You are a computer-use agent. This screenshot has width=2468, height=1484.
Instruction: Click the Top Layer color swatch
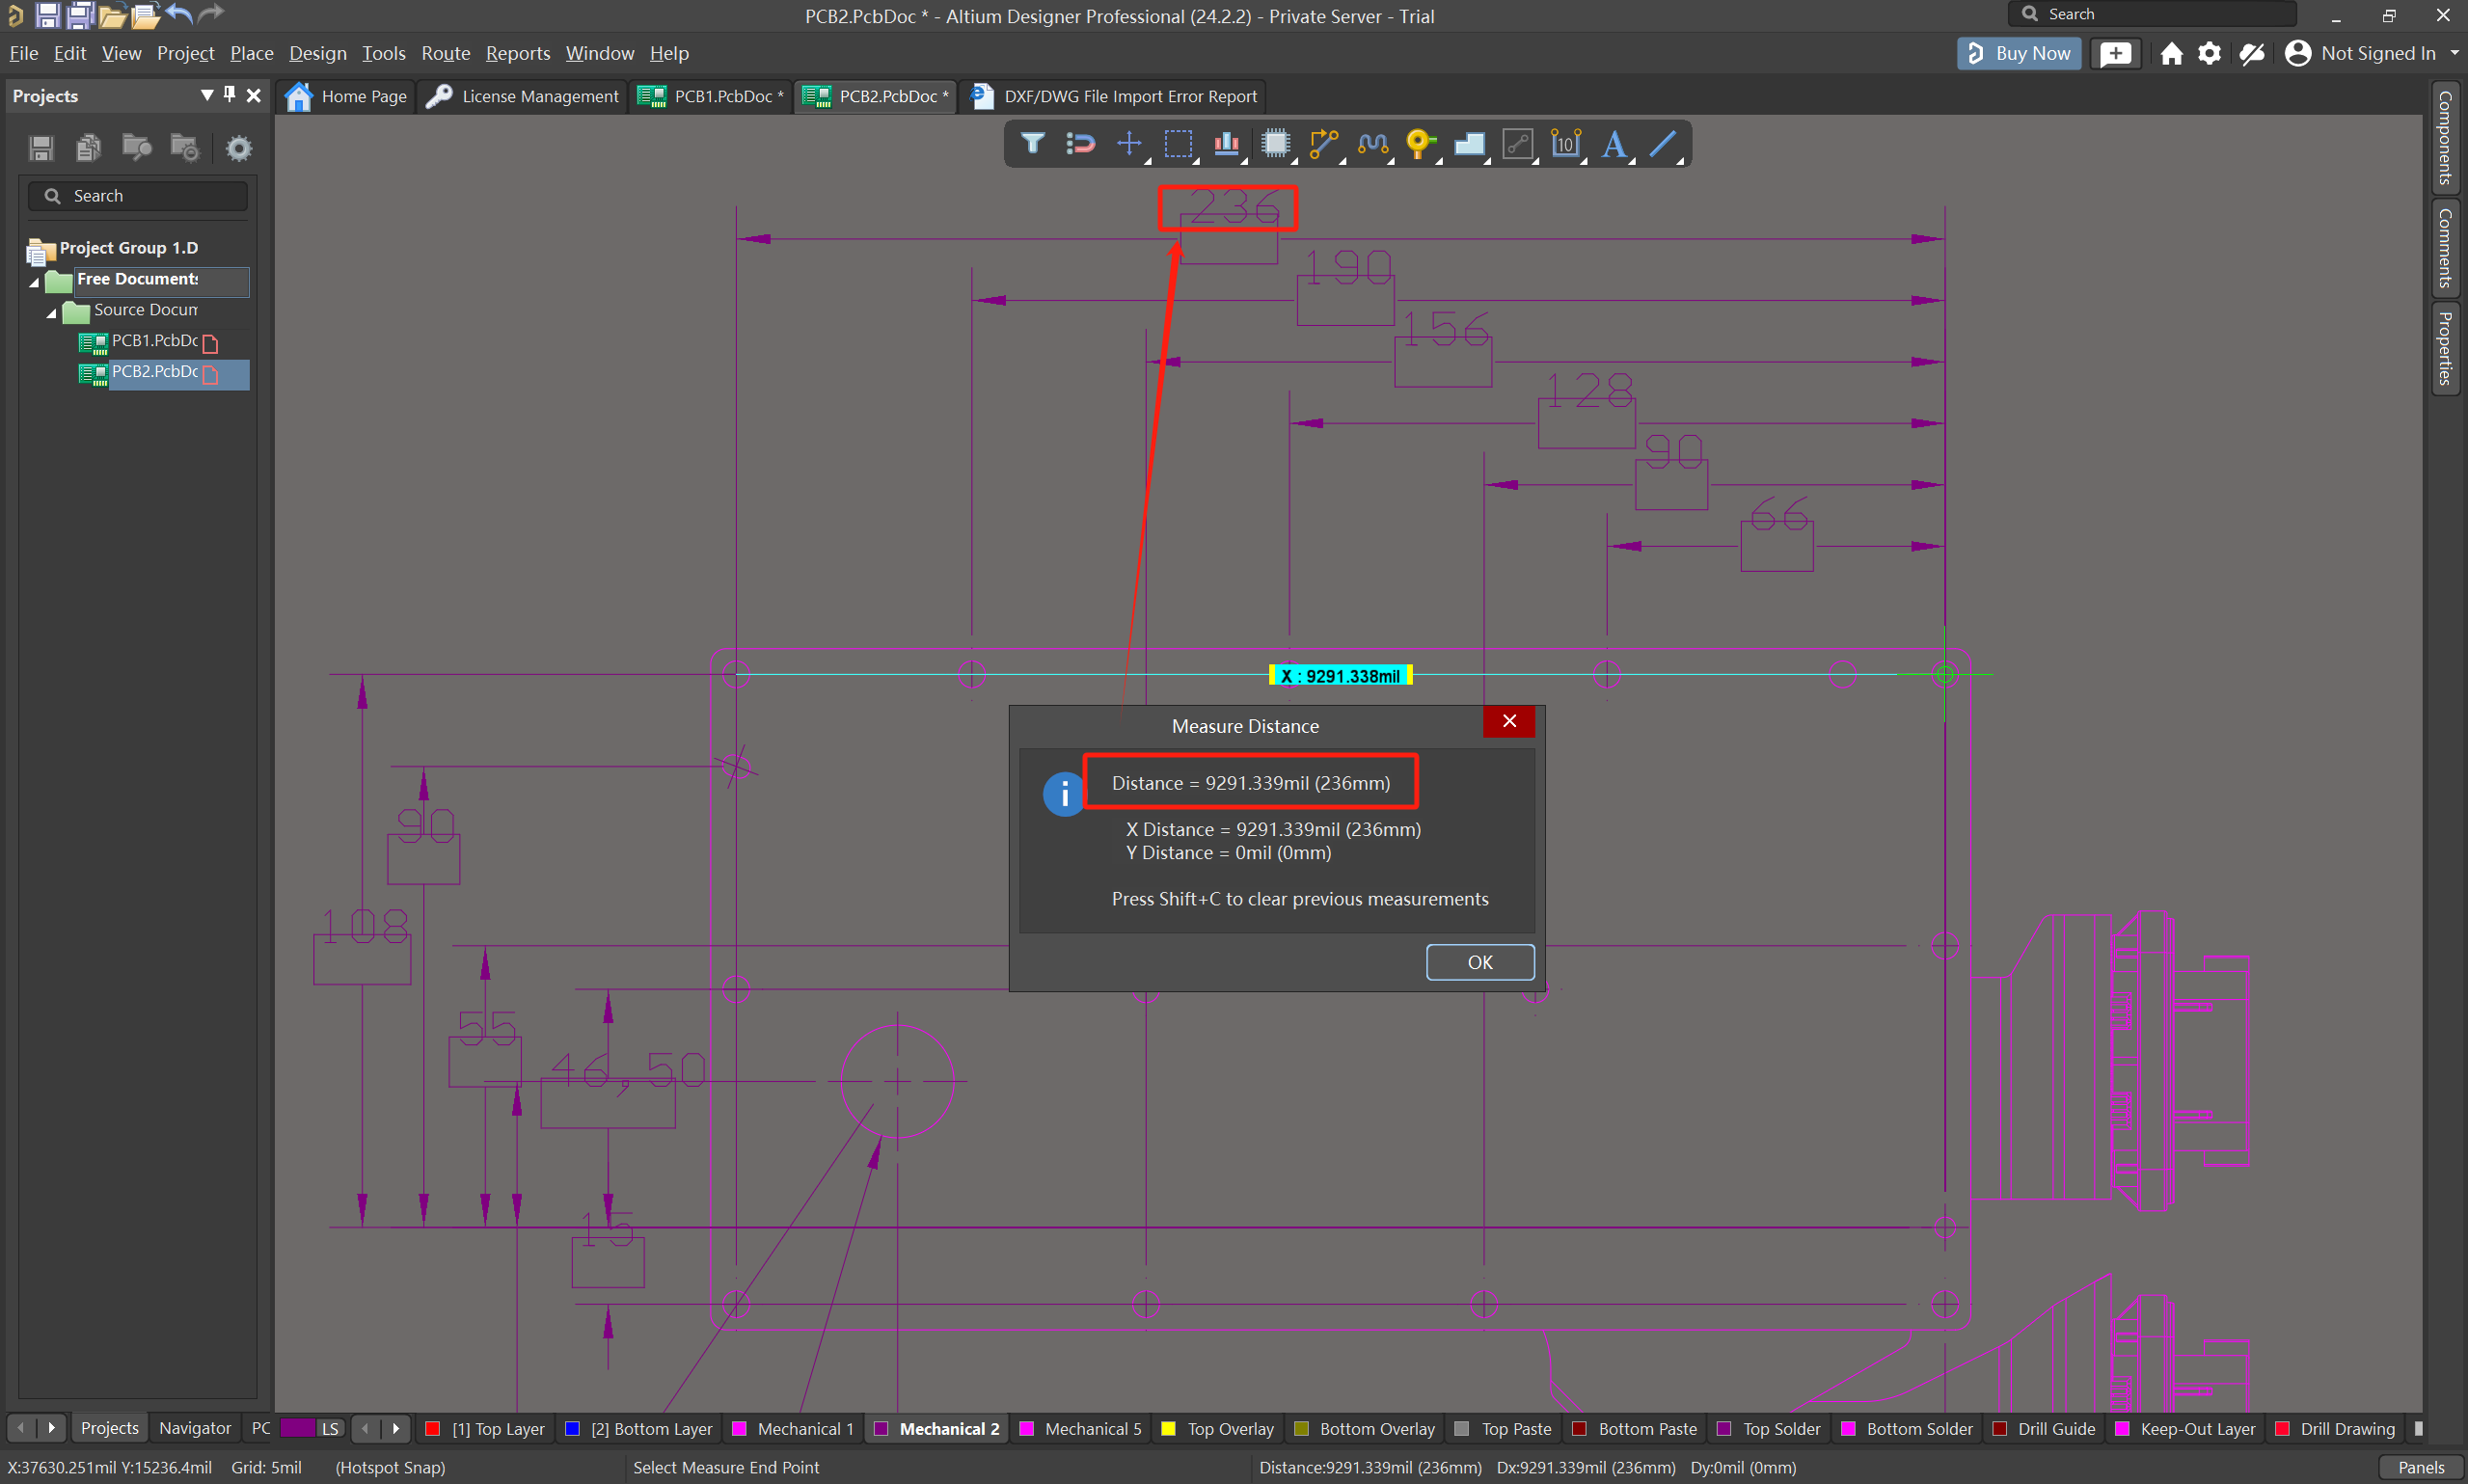[x=433, y=1429]
